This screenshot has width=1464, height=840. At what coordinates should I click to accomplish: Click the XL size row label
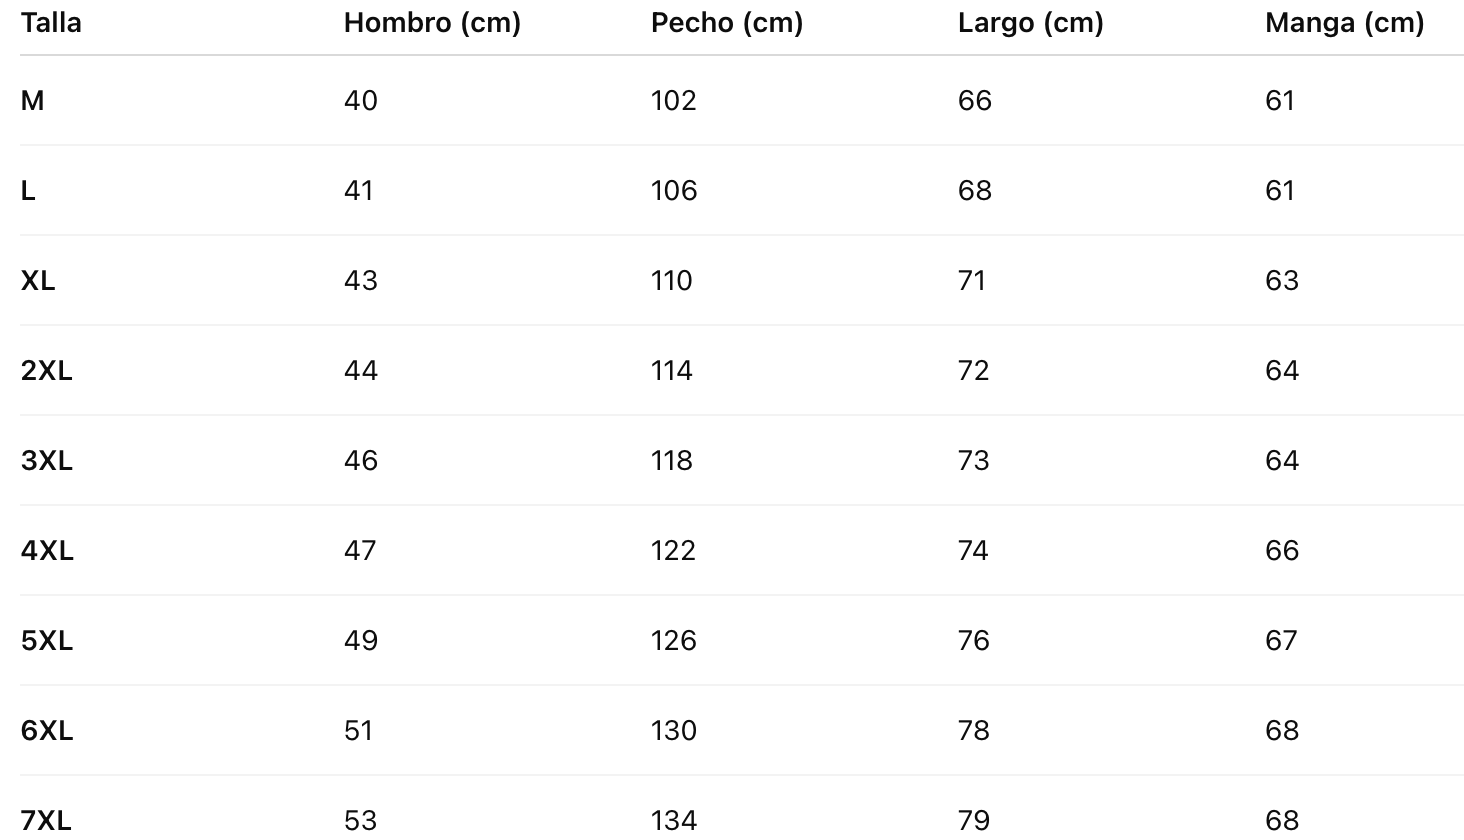tap(38, 280)
